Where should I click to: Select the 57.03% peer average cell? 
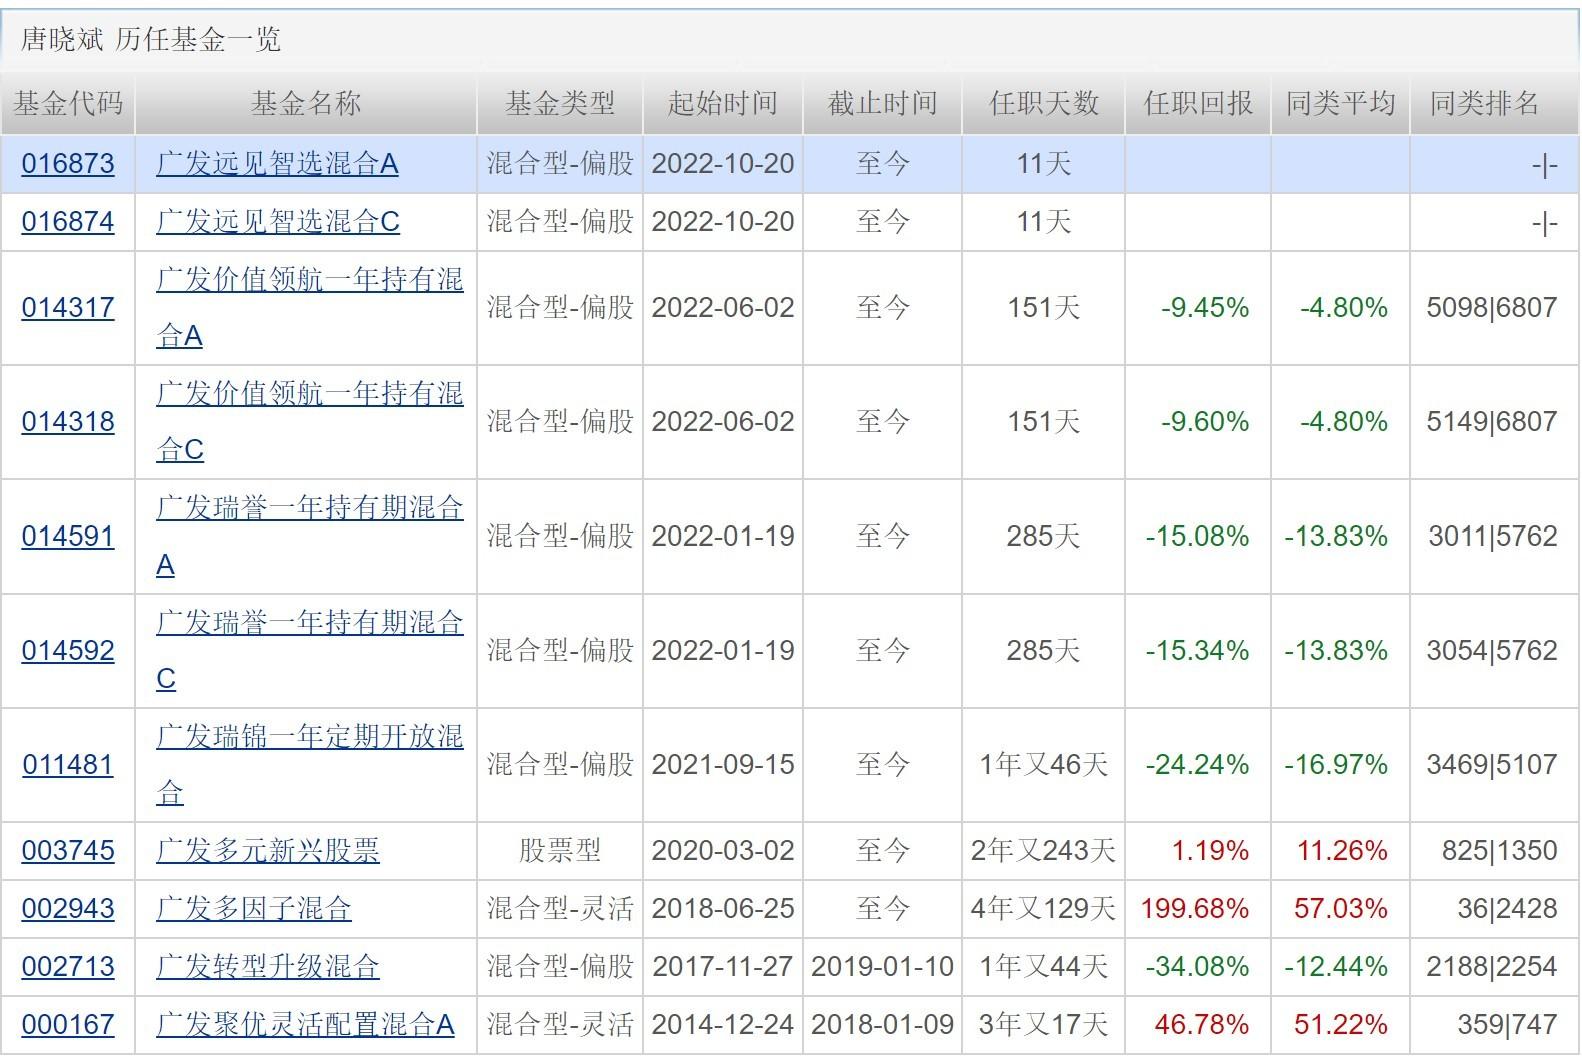click(1341, 909)
